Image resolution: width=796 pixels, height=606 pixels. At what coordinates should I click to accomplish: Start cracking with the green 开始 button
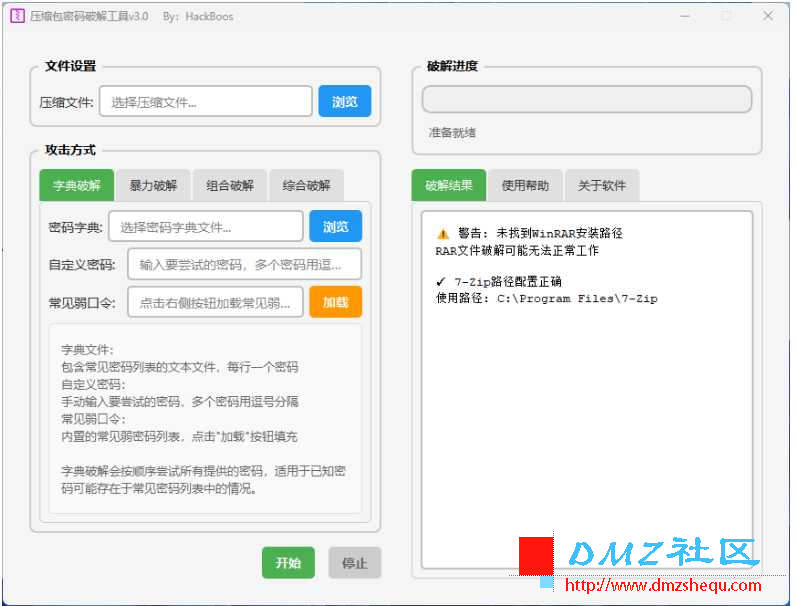pos(288,563)
